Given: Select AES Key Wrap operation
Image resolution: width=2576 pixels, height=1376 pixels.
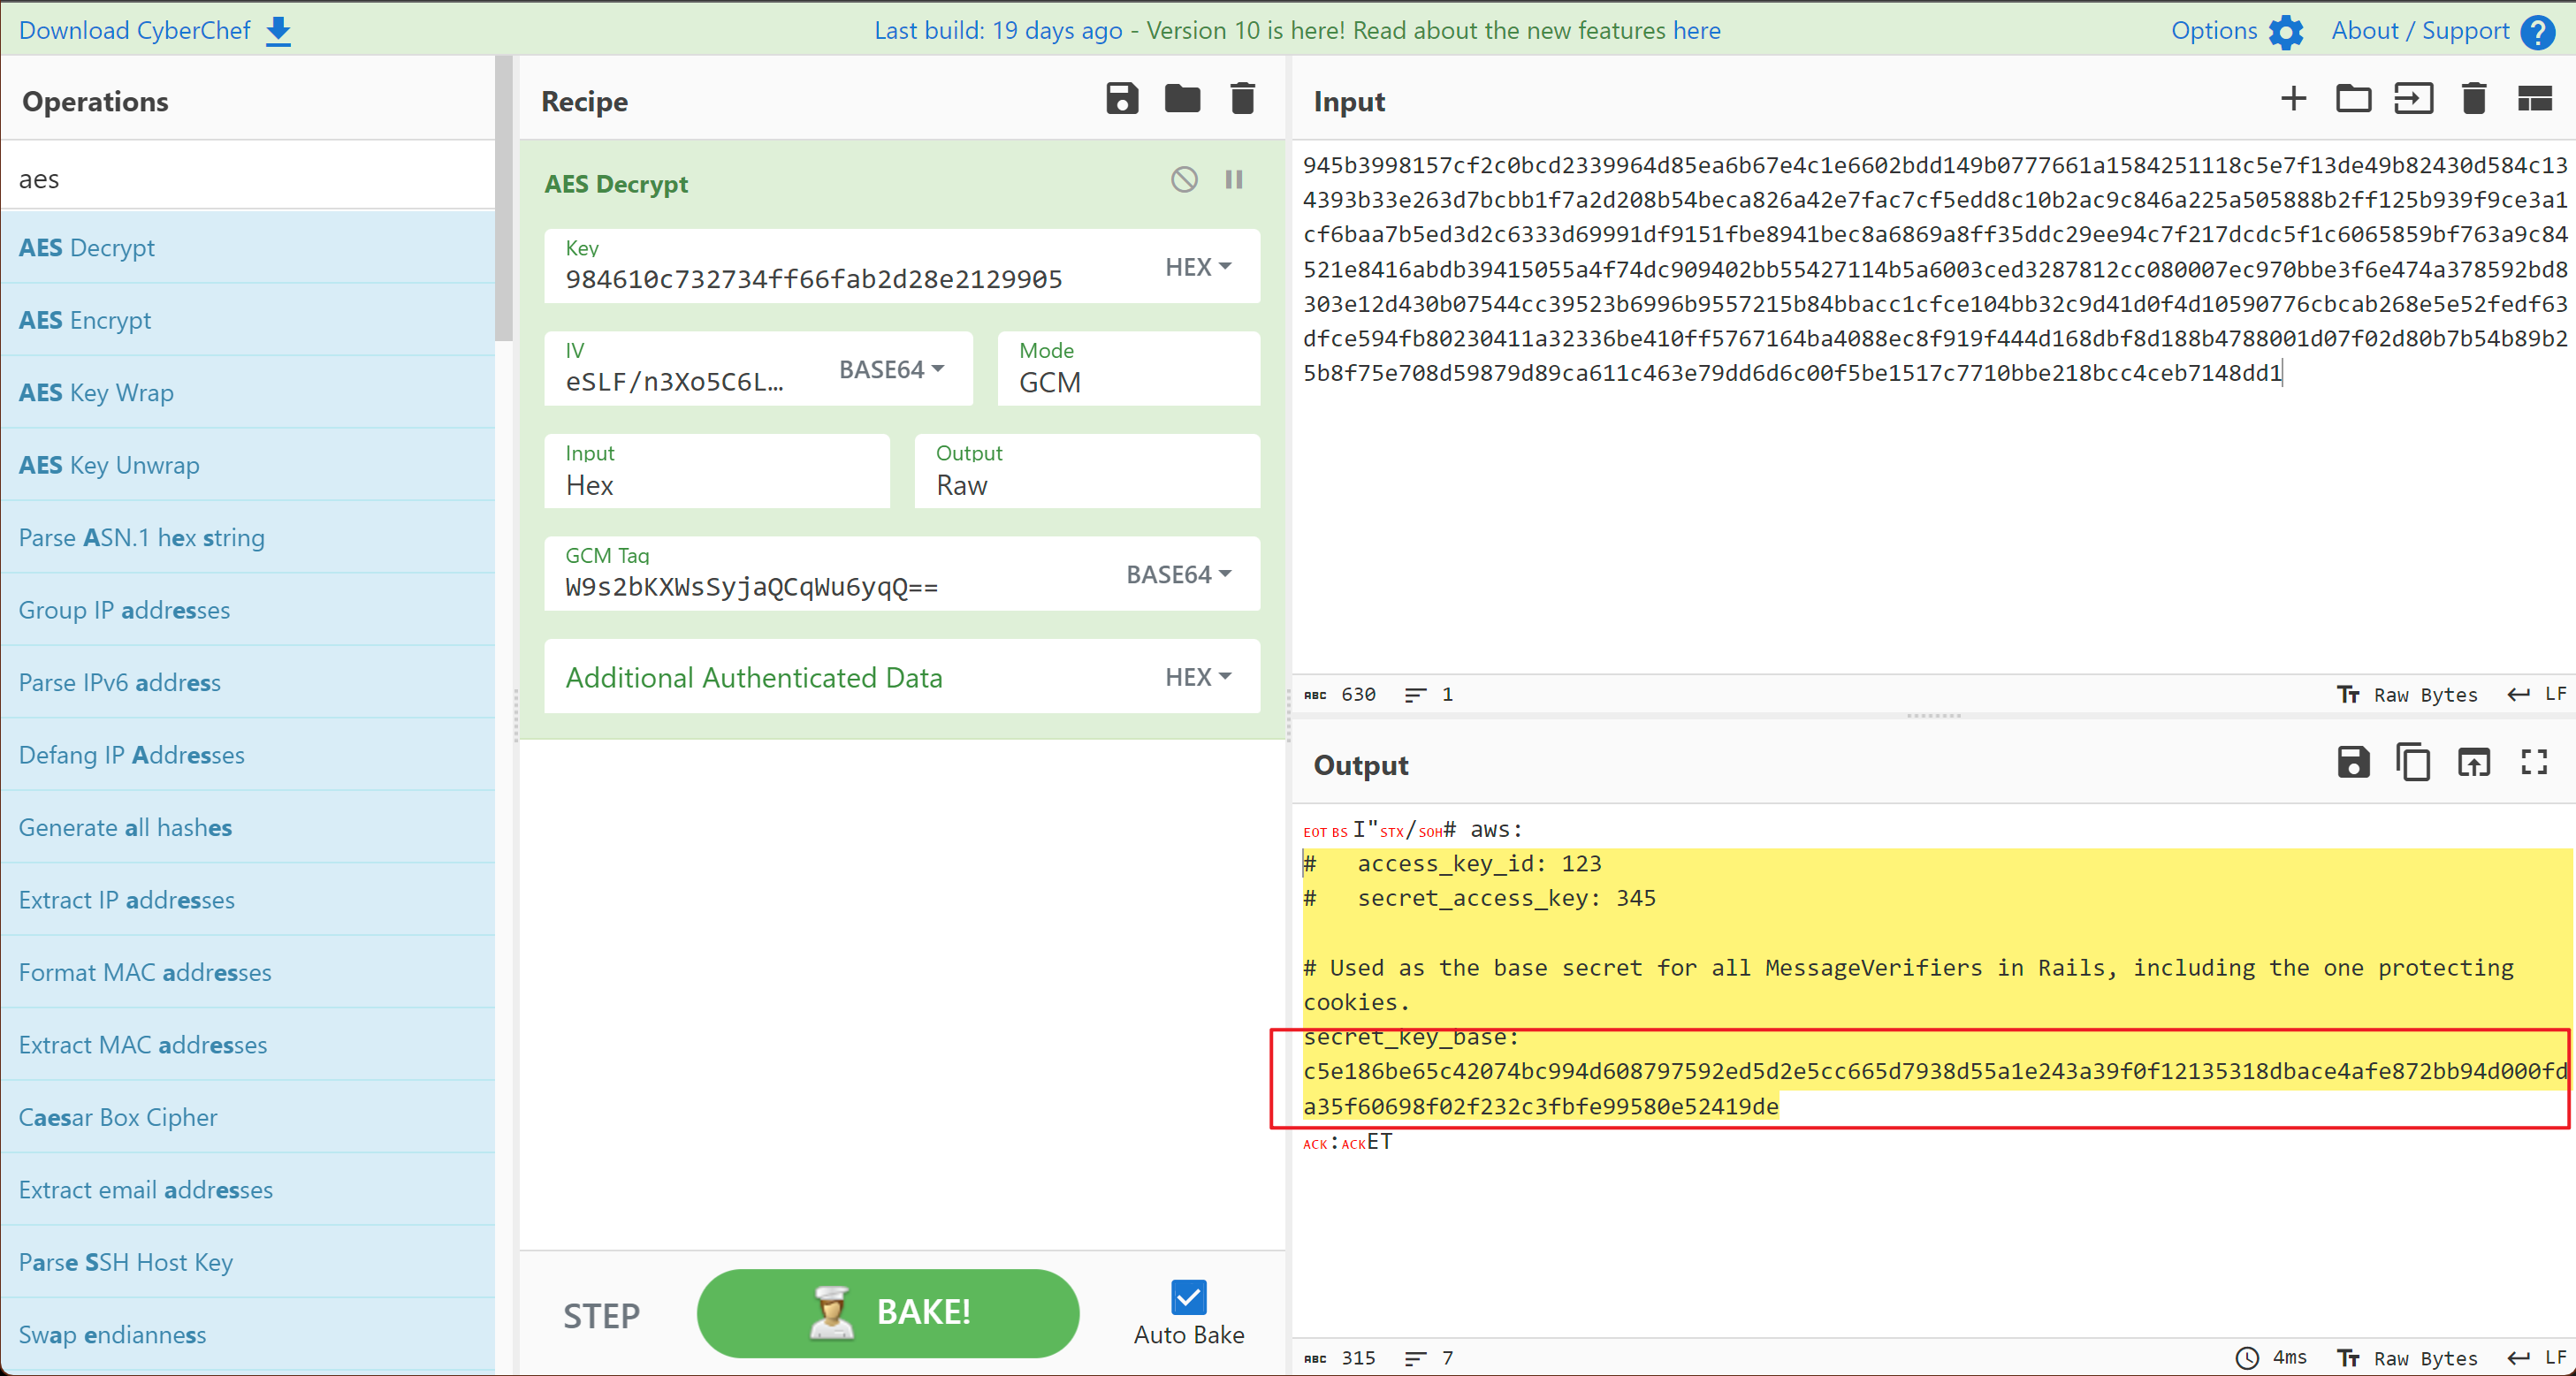Looking at the screenshot, I should pos(96,393).
